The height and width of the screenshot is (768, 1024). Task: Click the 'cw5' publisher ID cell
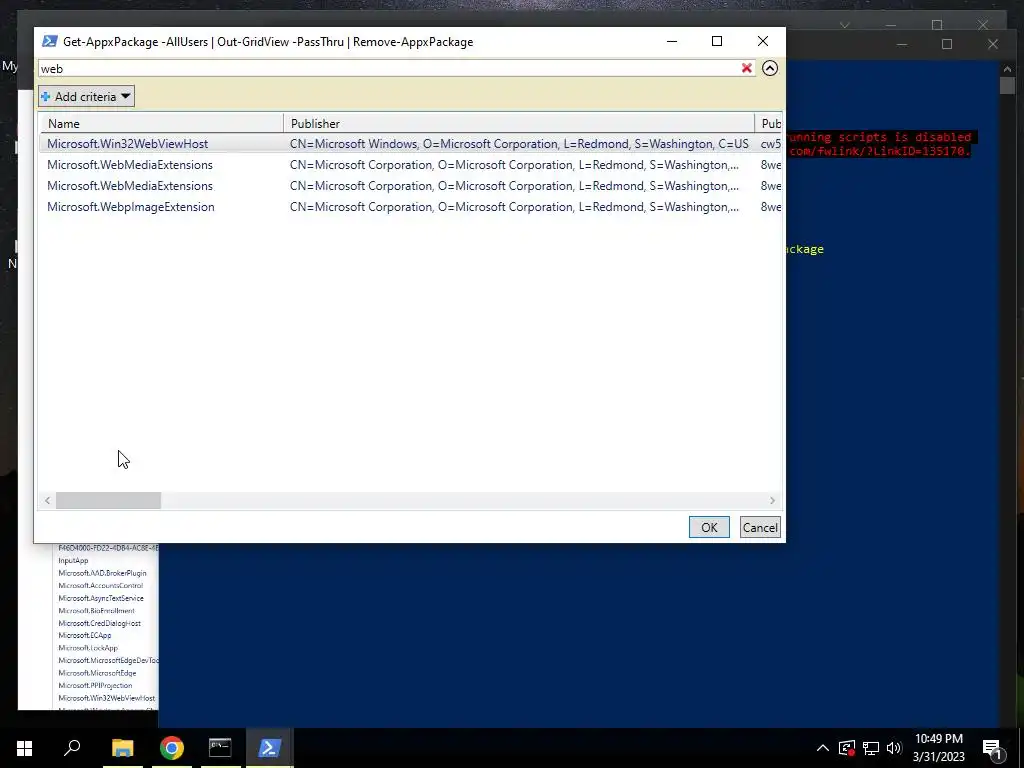pos(770,144)
